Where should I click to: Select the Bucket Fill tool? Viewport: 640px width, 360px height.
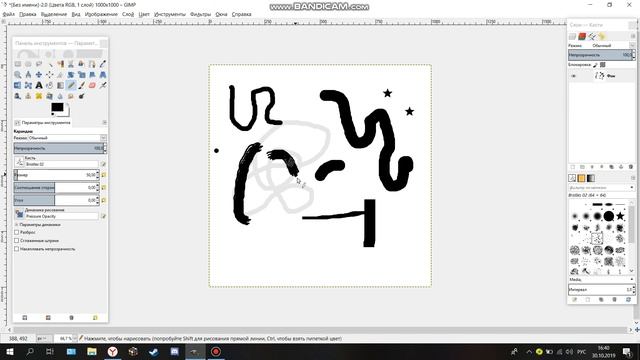49,85
